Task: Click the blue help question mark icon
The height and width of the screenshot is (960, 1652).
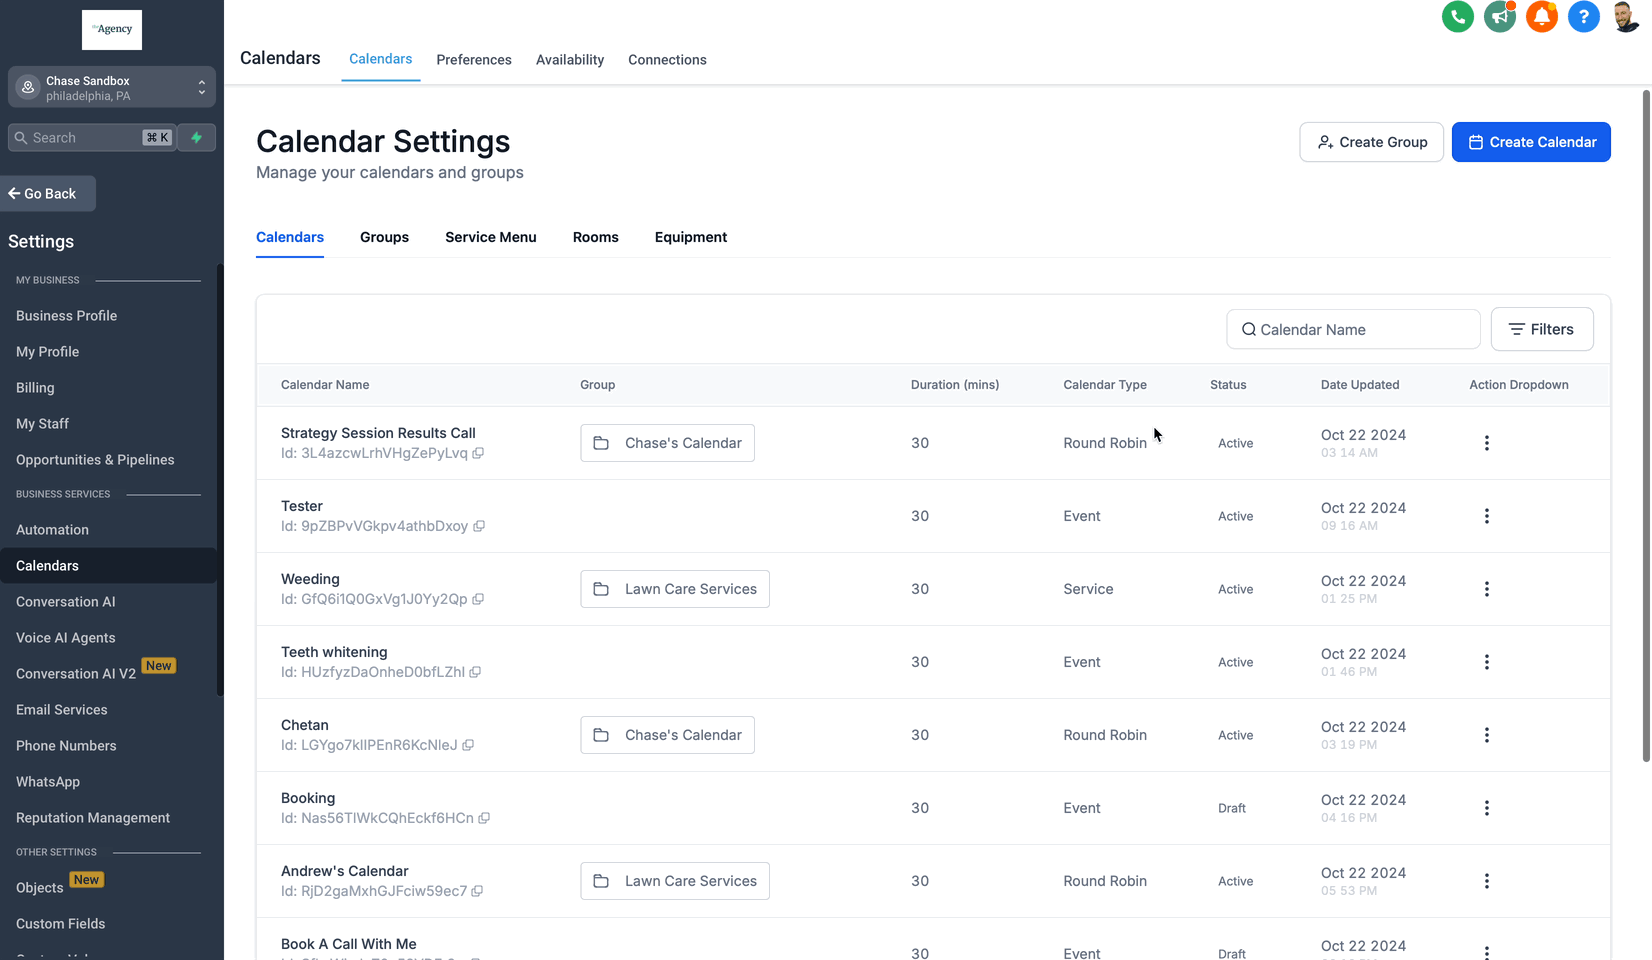Action: [1583, 17]
